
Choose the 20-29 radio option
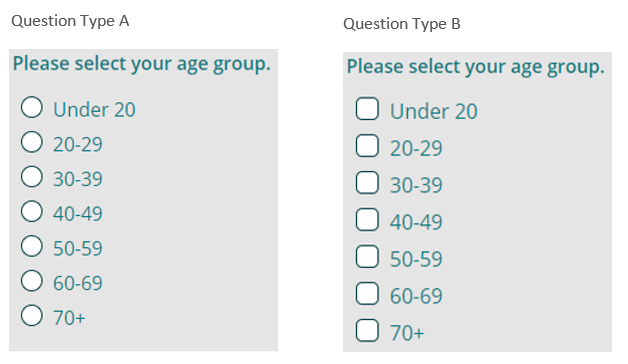32,142
